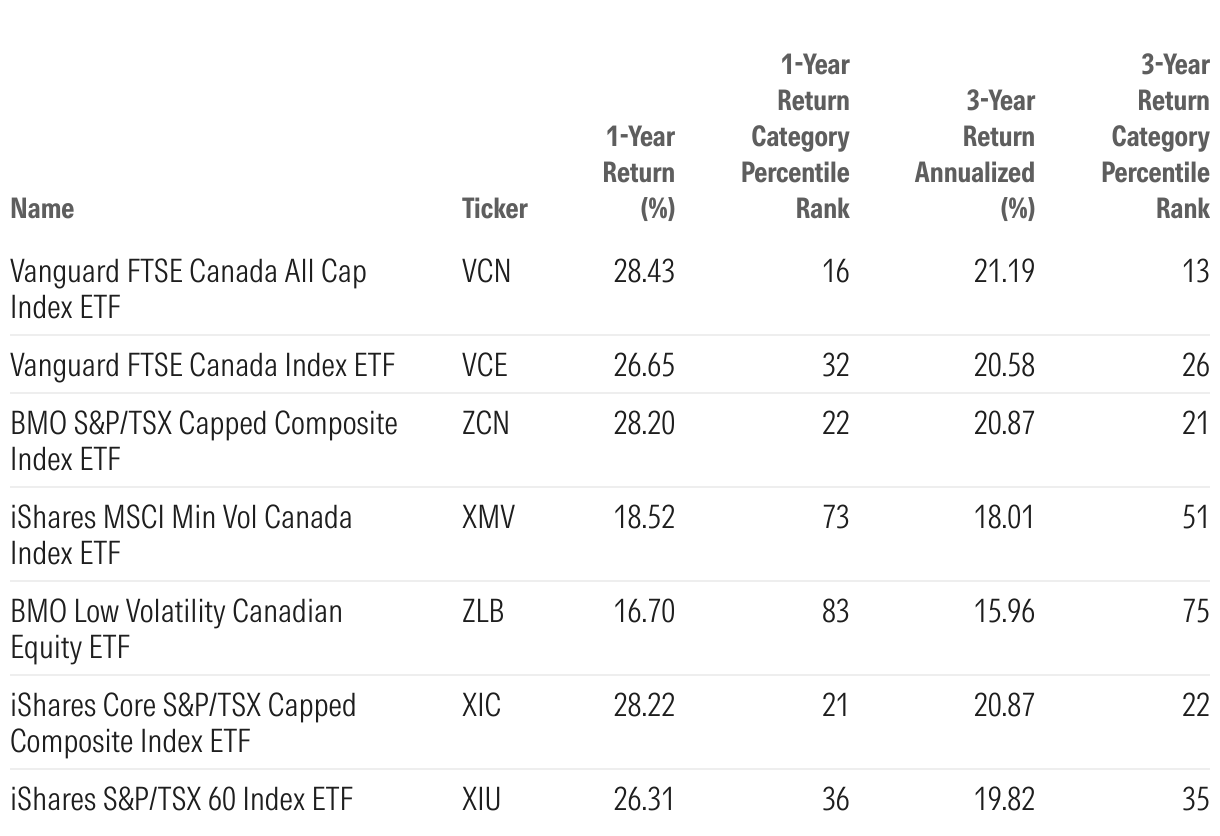The width and height of the screenshot is (1220, 836).
Task: Click the VCN ticker symbol
Action: tap(486, 270)
